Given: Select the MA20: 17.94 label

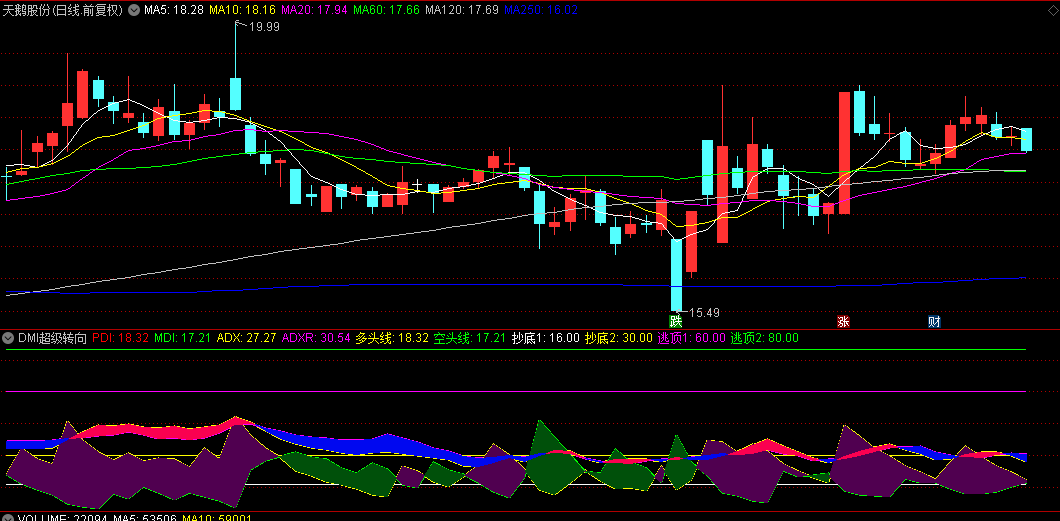Looking at the screenshot, I should point(314,10).
